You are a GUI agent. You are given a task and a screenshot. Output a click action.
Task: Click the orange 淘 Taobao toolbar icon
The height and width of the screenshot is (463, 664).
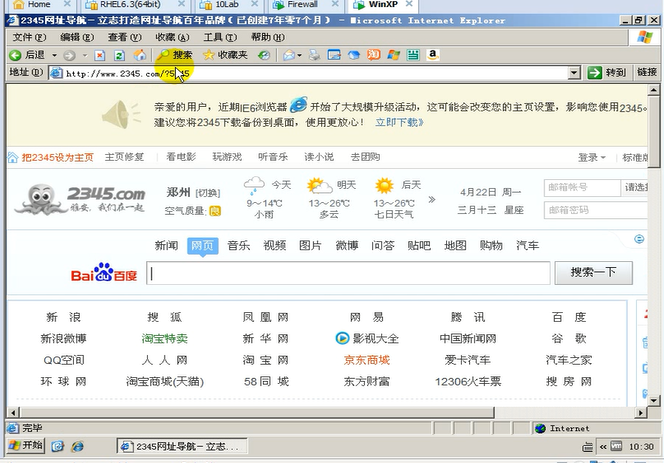(374, 55)
